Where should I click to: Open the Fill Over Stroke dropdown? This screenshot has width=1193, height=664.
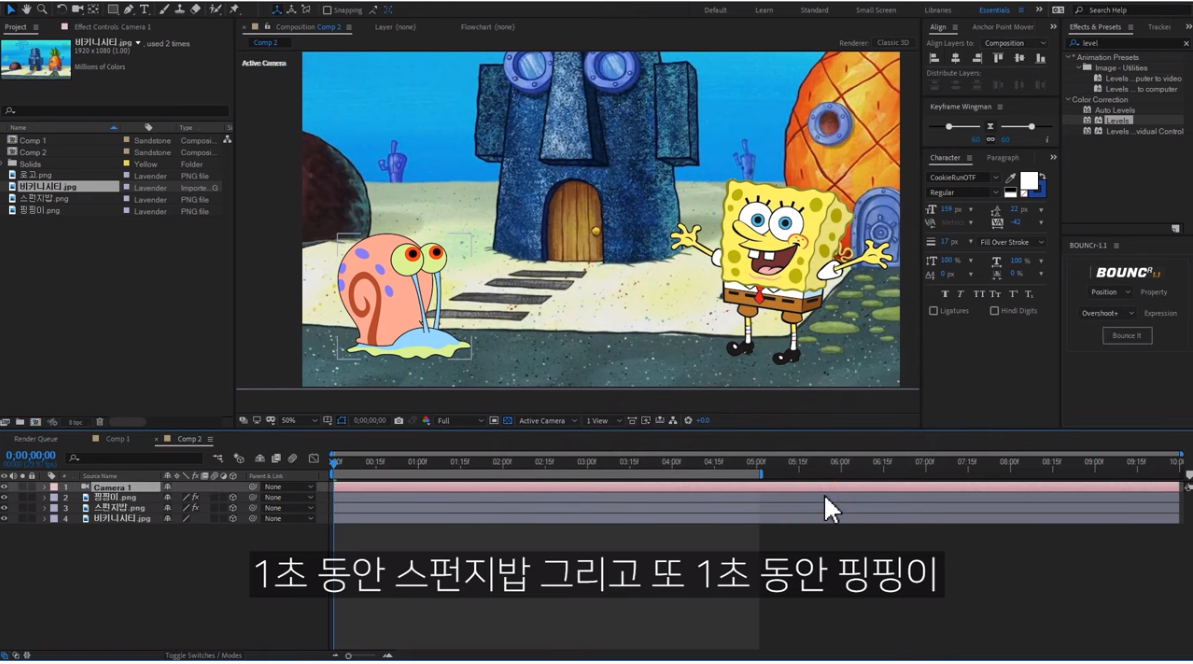point(1012,242)
